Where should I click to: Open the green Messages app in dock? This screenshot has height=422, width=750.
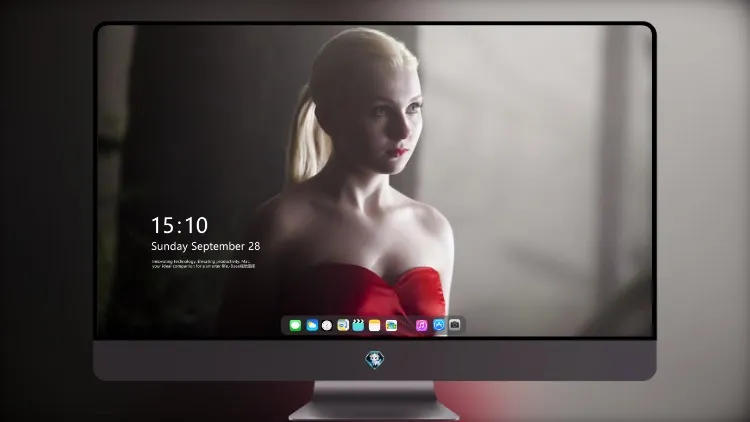coord(295,325)
